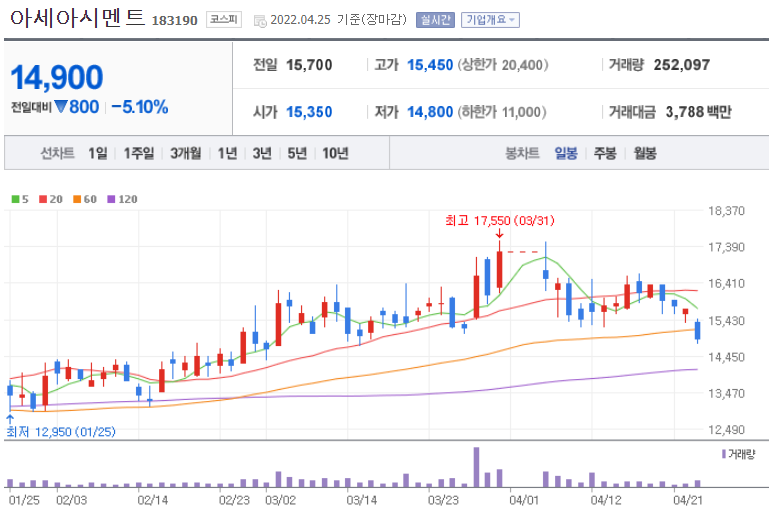Click the blue up arrow at lowest candle

click(x=10, y=419)
